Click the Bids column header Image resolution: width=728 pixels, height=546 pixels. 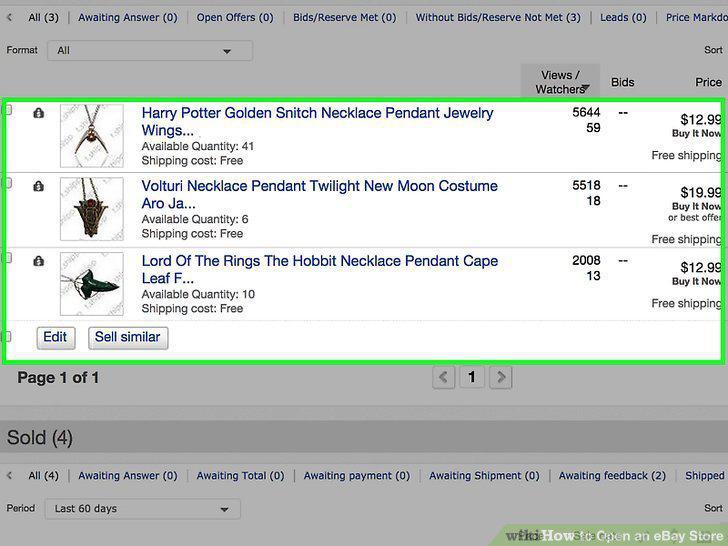coord(622,83)
